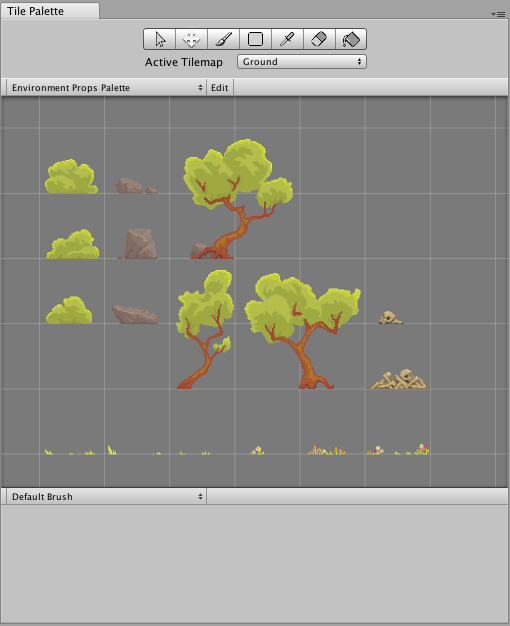
Task: Select the narrow leaning tree tile
Action: [205, 329]
